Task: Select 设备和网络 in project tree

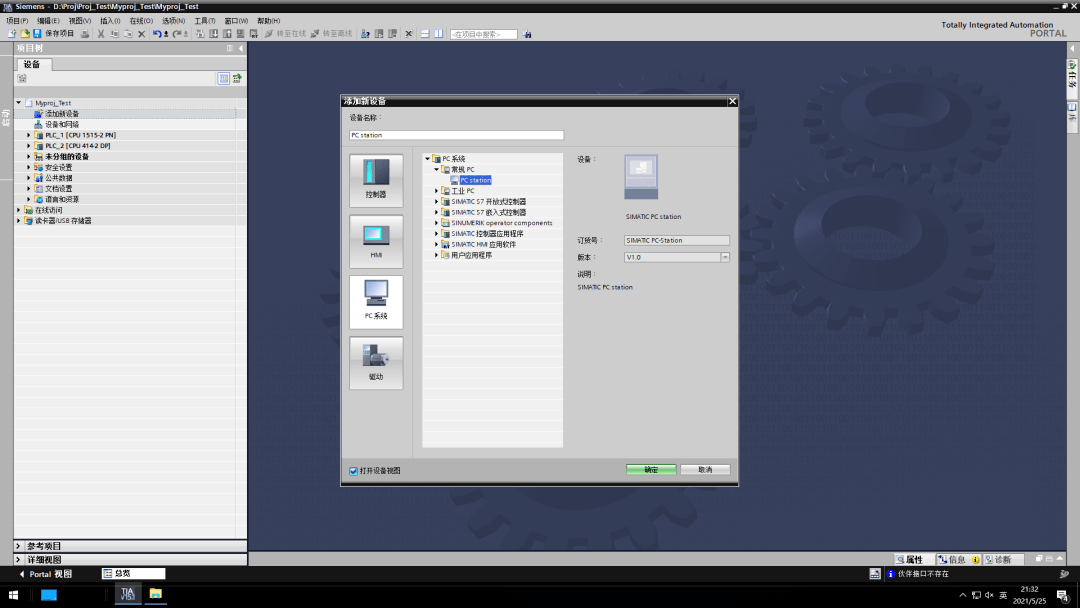Action: [x=61, y=125]
